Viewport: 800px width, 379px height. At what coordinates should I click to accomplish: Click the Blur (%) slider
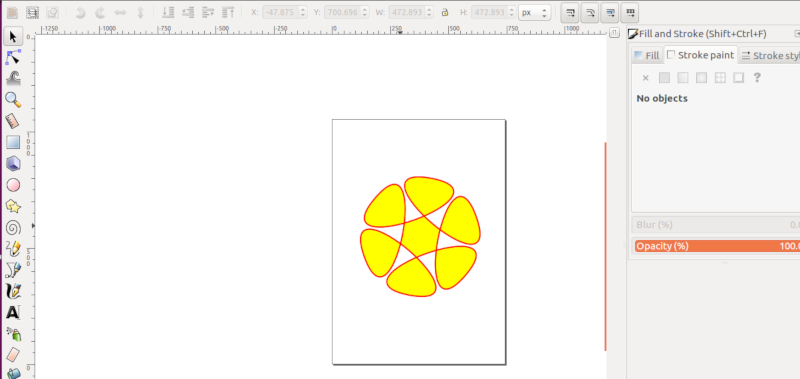716,224
